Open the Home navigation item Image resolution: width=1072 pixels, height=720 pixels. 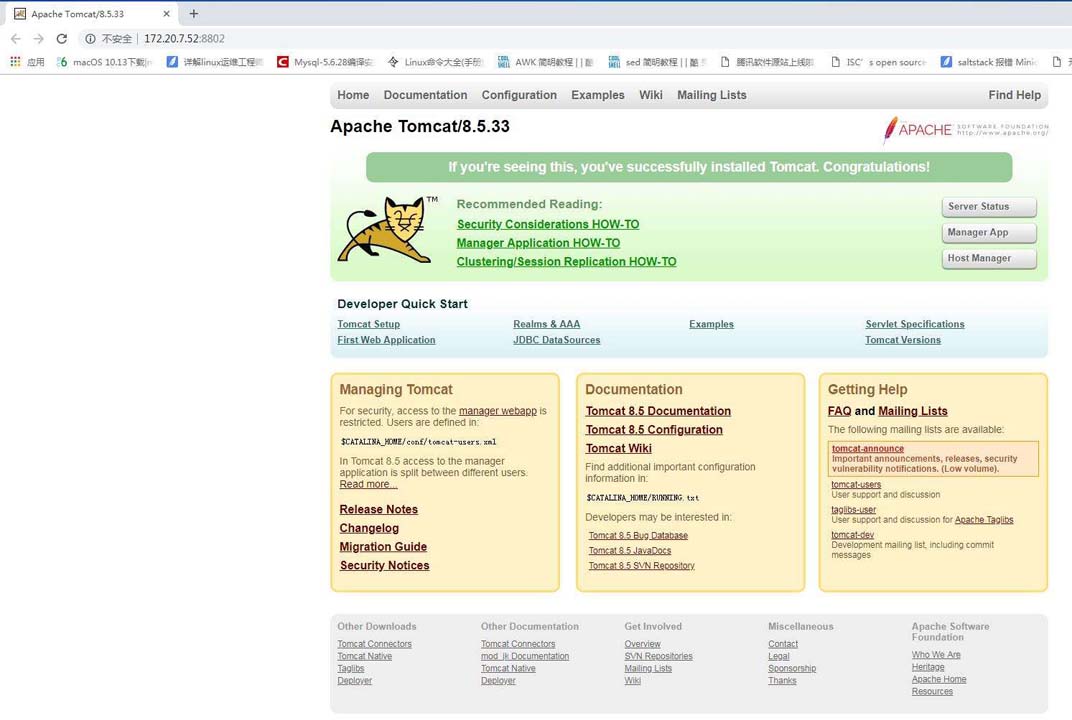[x=353, y=95]
